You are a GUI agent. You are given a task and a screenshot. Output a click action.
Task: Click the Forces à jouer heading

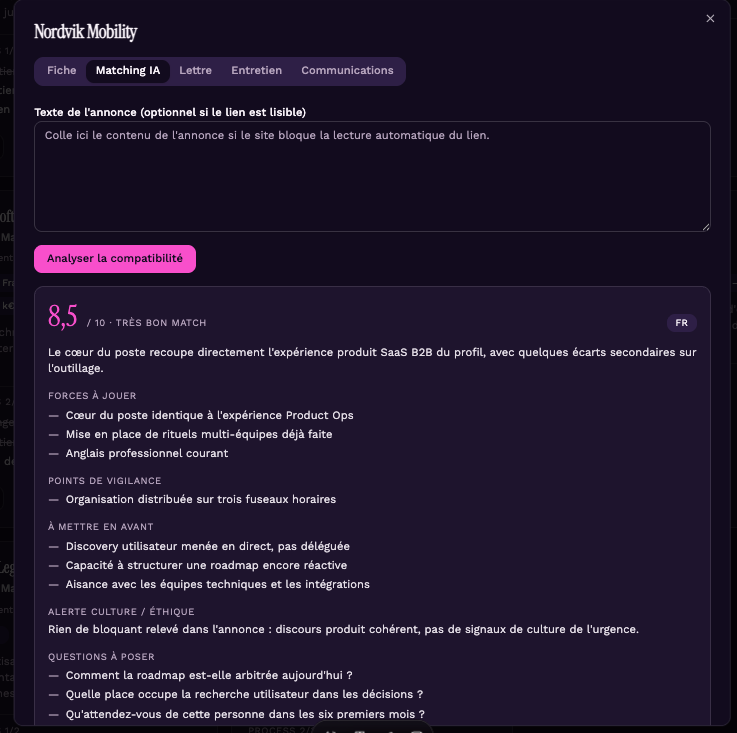92,396
